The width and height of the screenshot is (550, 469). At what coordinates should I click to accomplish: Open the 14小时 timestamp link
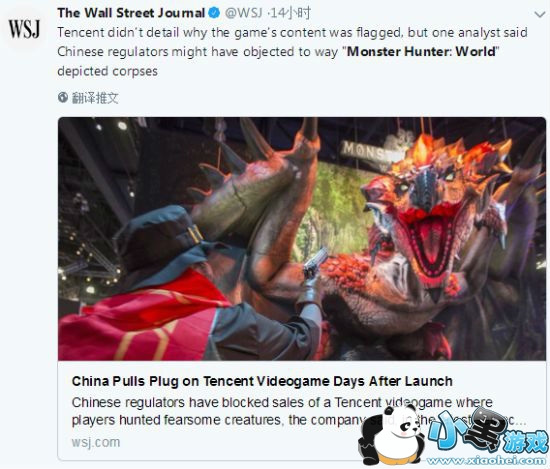tap(291, 13)
